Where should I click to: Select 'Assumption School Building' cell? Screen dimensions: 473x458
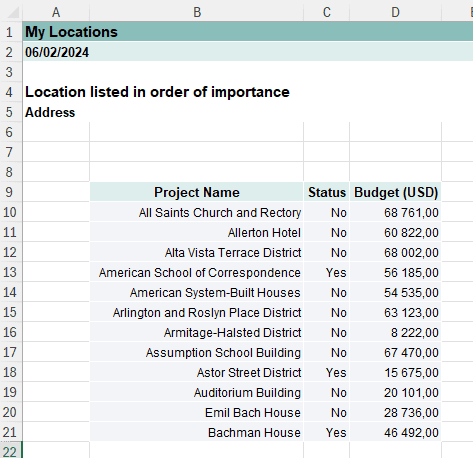197,352
